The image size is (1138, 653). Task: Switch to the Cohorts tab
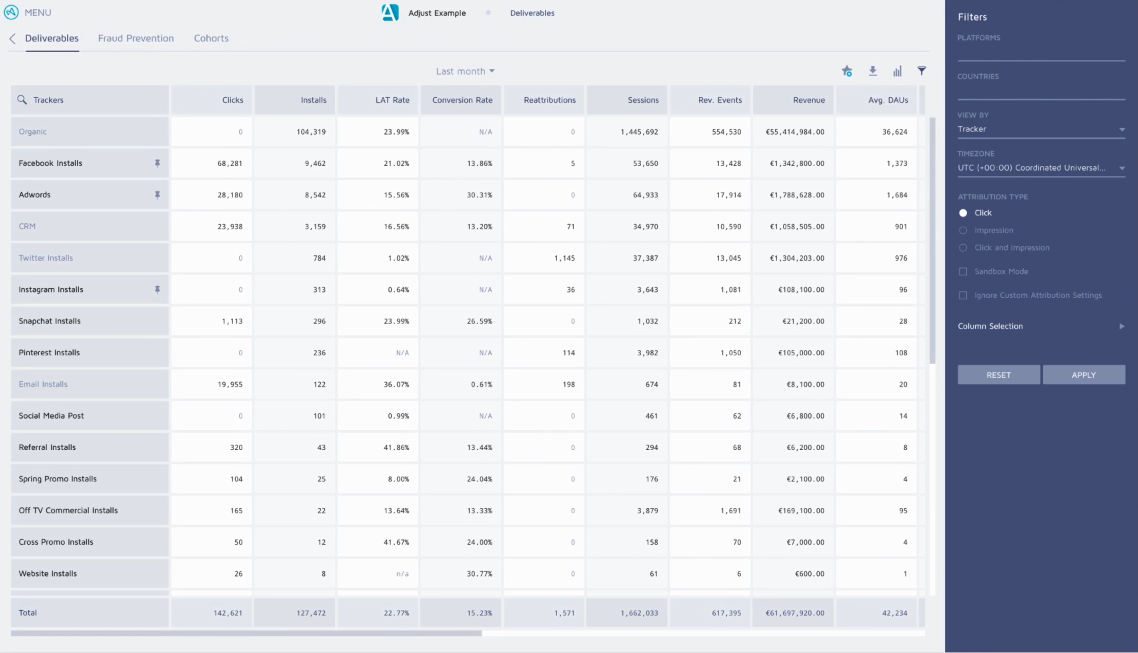point(211,39)
